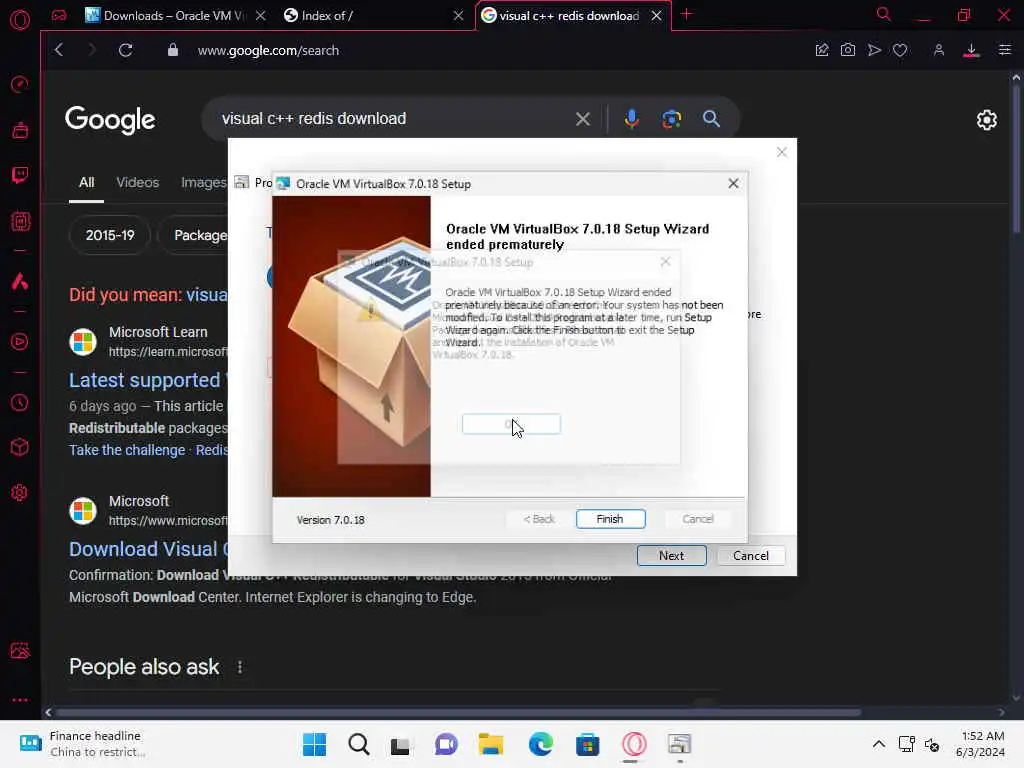This screenshot has width=1024, height=768.
Task: Take a snapshot with the camera icon
Action: (x=848, y=50)
